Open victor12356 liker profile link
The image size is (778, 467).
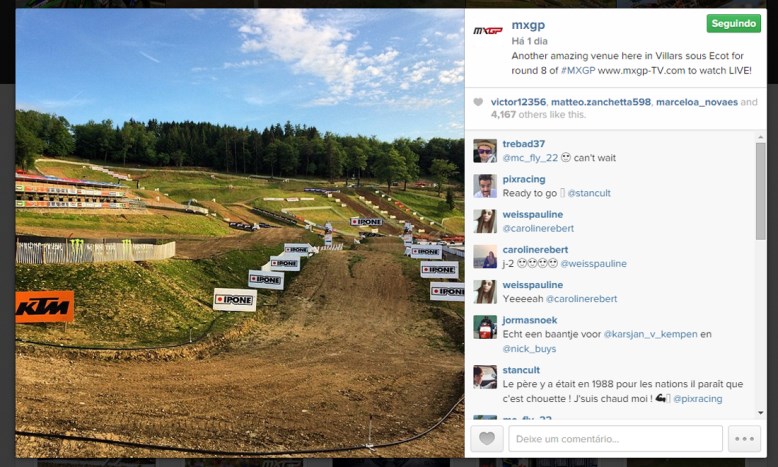pyautogui.click(x=518, y=102)
